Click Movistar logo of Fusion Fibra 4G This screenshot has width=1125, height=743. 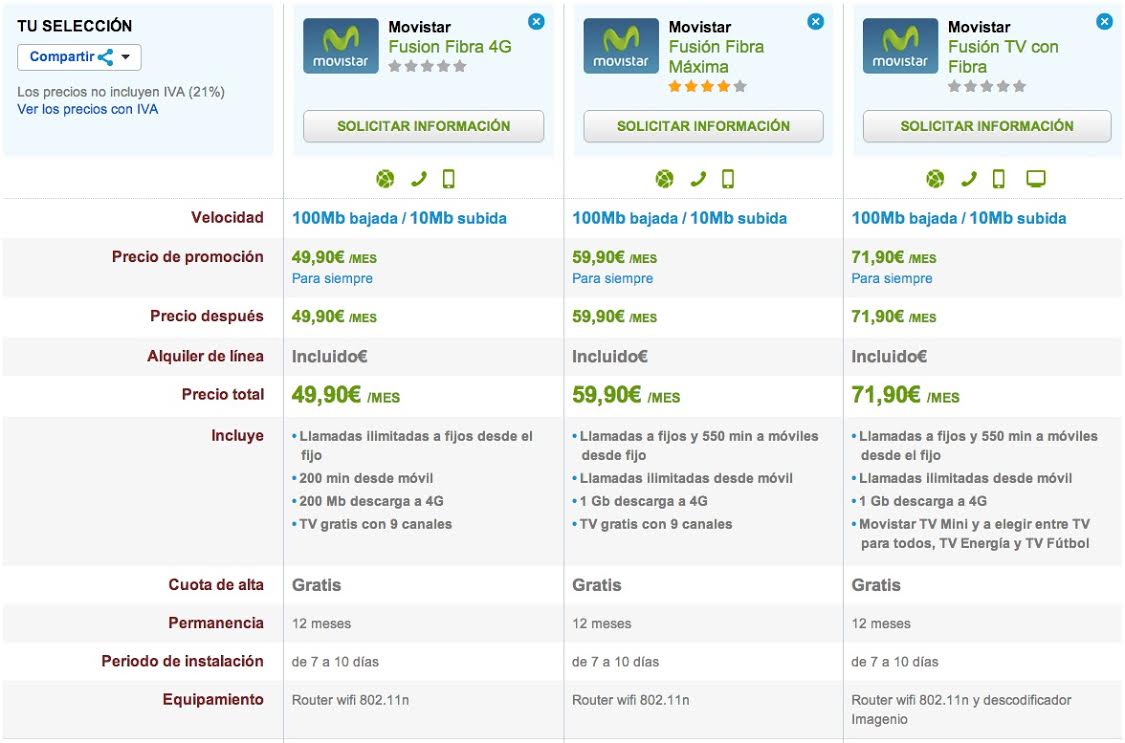tap(341, 46)
